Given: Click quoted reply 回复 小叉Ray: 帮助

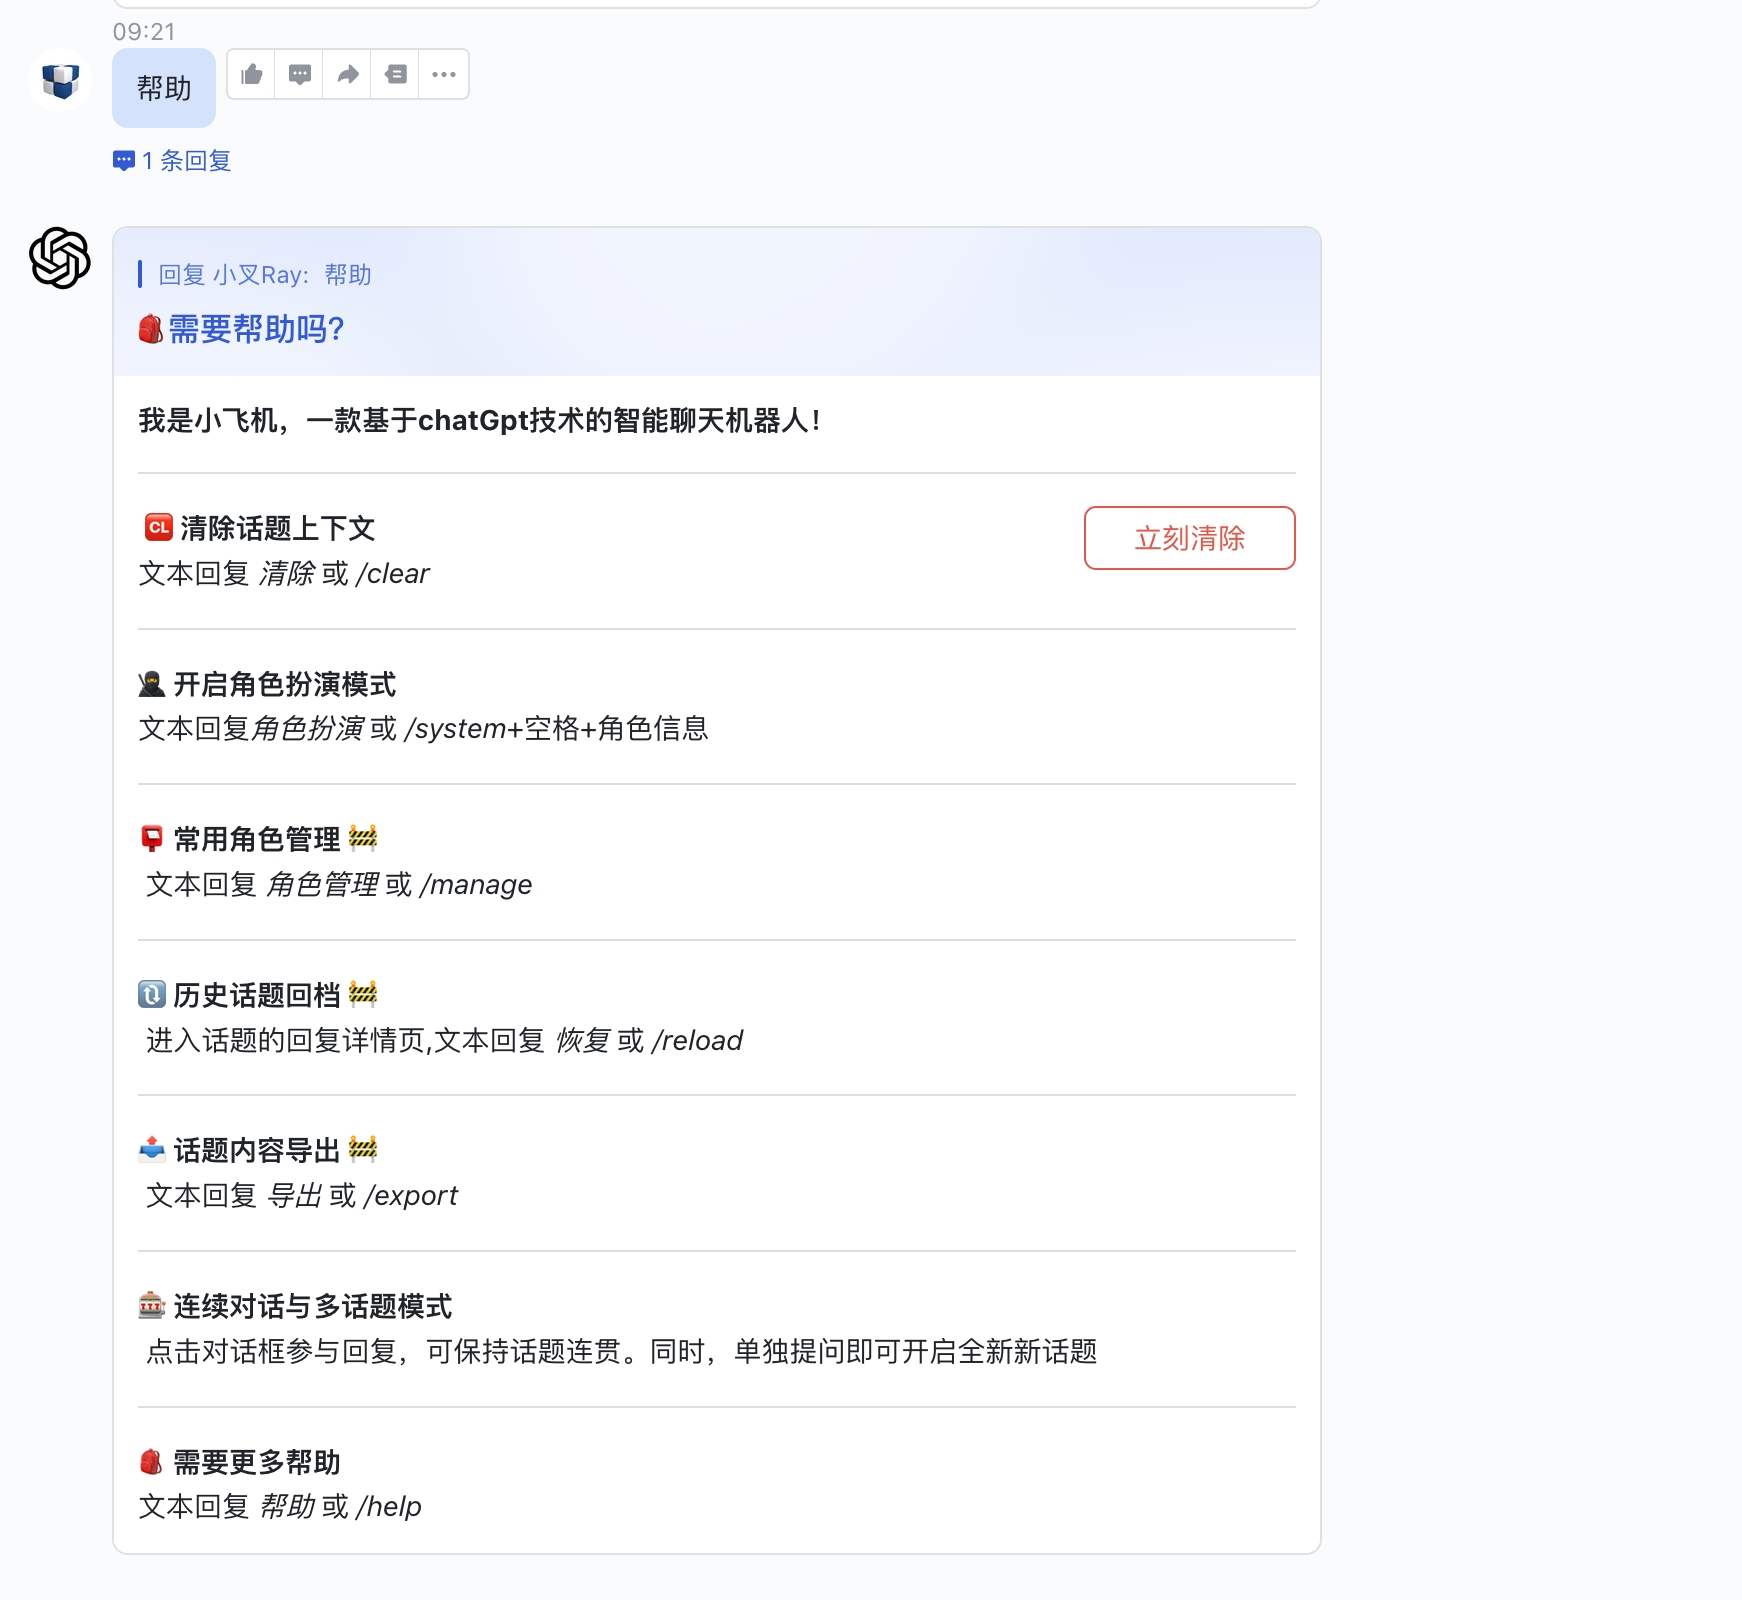Looking at the screenshot, I should click(x=264, y=275).
